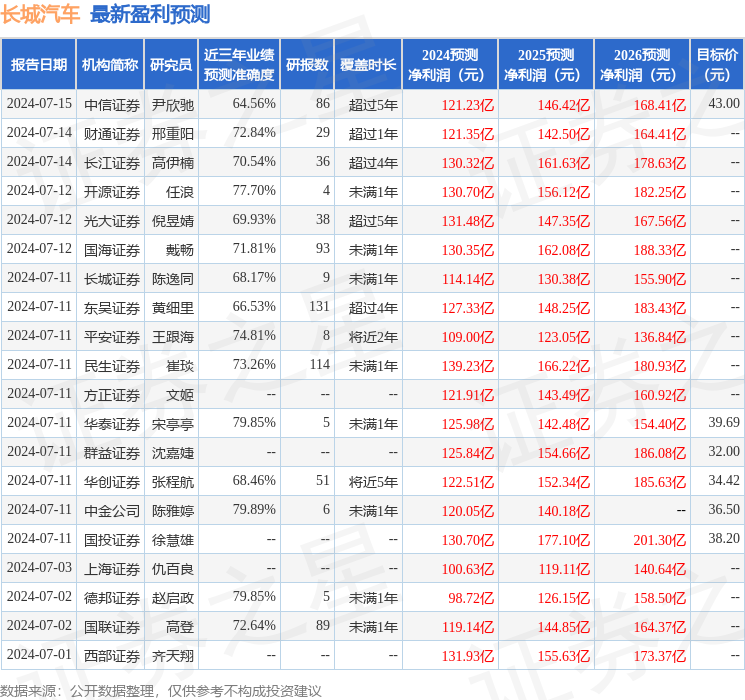Click 2025 profit value 177.10亿
This screenshot has width=745, height=700.
(564, 540)
